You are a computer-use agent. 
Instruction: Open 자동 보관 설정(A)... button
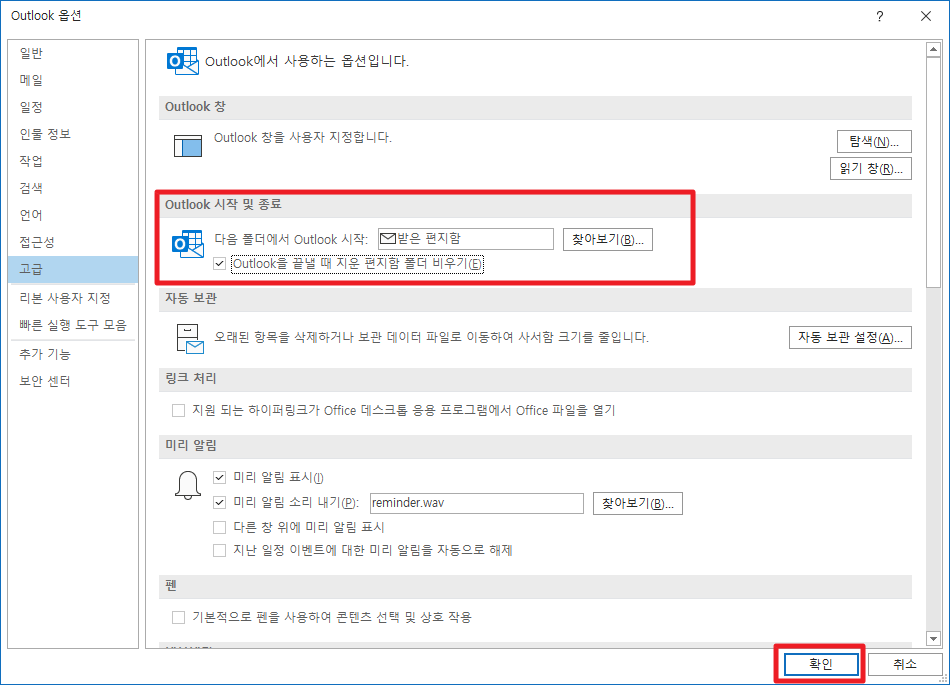pyautogui.click(x=850, y=337)
